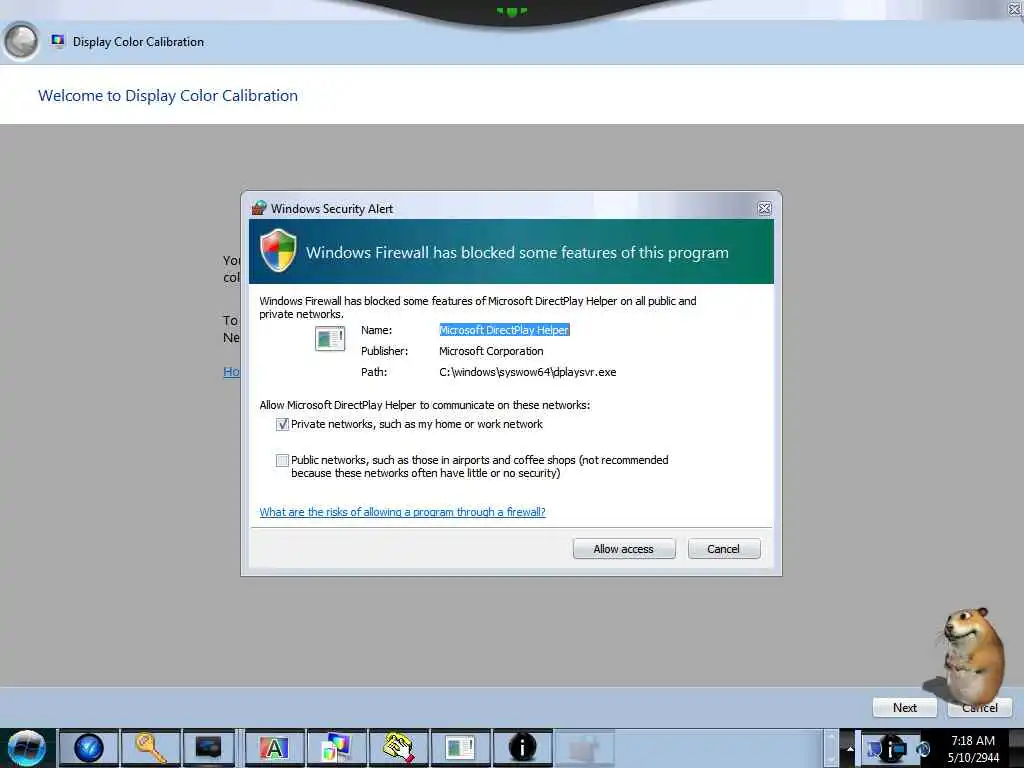
Task: Open the Windows Start orb
Action: coord(26,748)
